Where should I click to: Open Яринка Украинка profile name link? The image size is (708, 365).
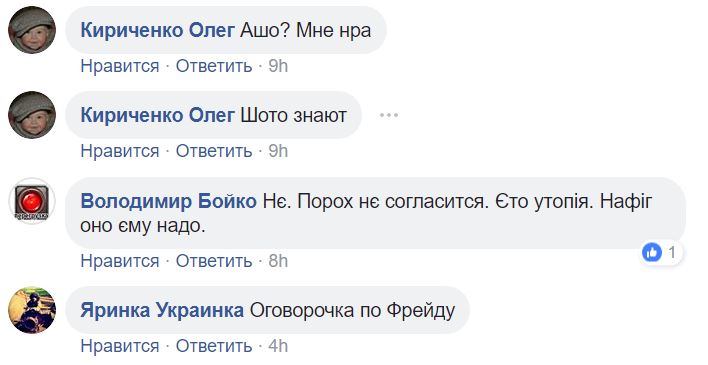162,311
